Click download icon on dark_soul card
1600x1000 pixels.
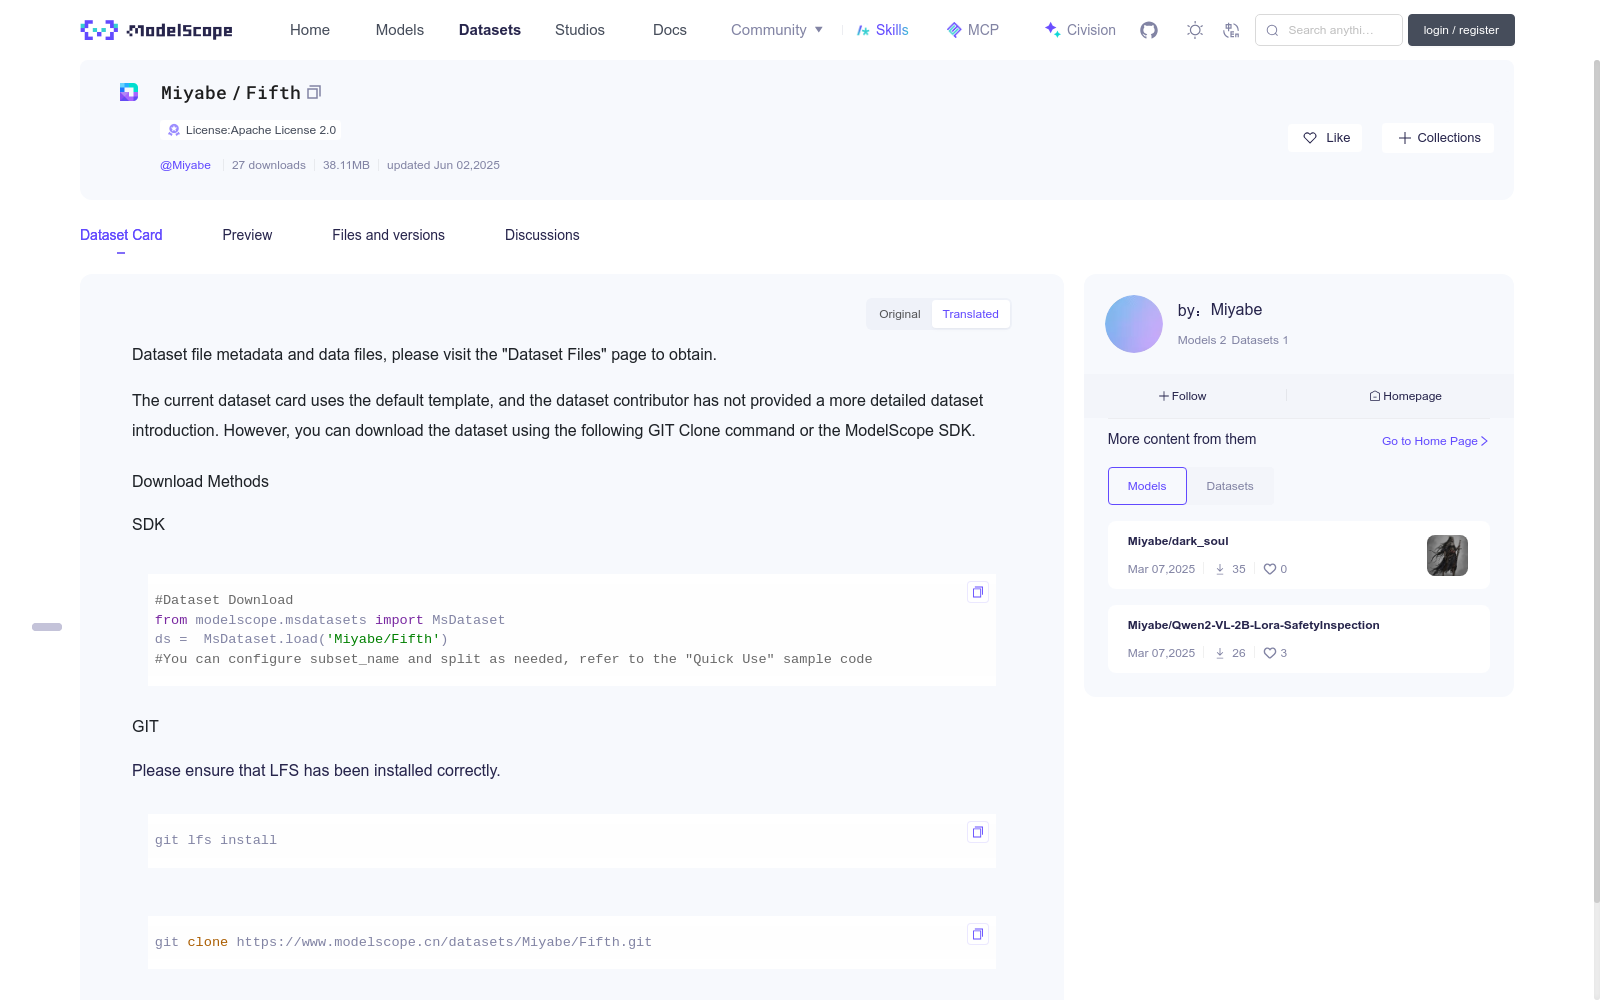[1220, 569]
